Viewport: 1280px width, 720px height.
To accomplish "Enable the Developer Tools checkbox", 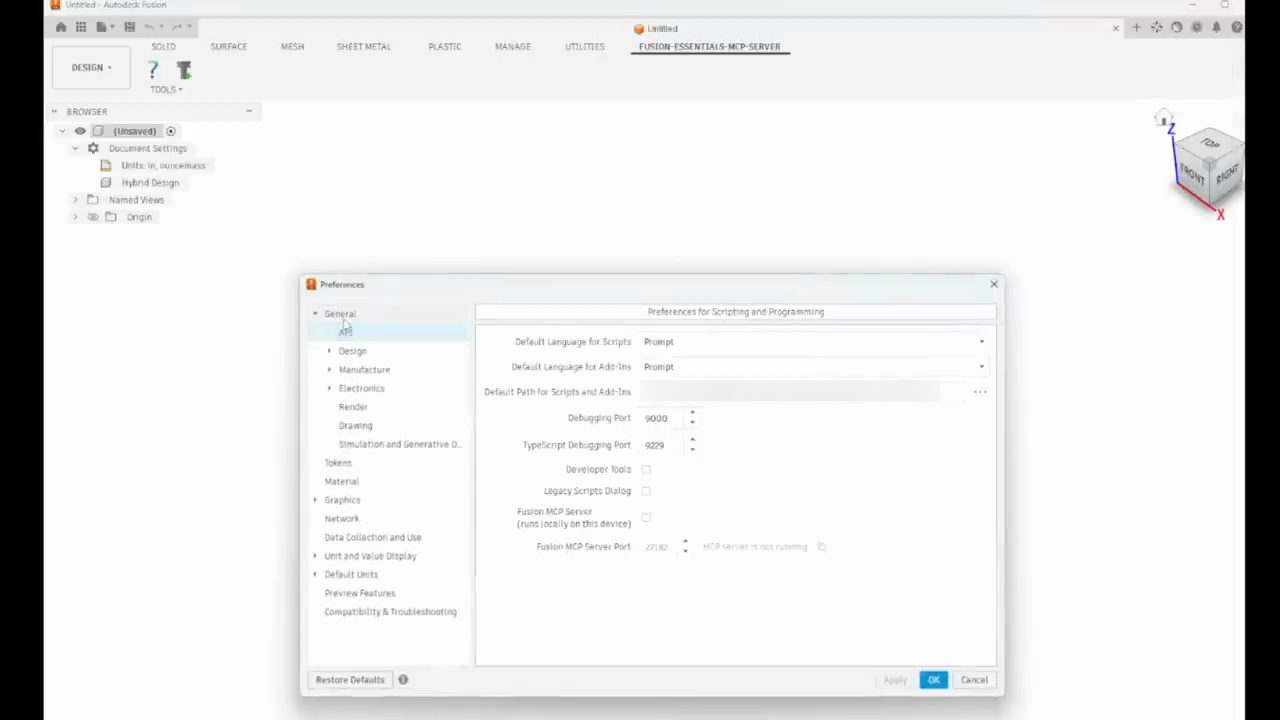I will (646, 470).
